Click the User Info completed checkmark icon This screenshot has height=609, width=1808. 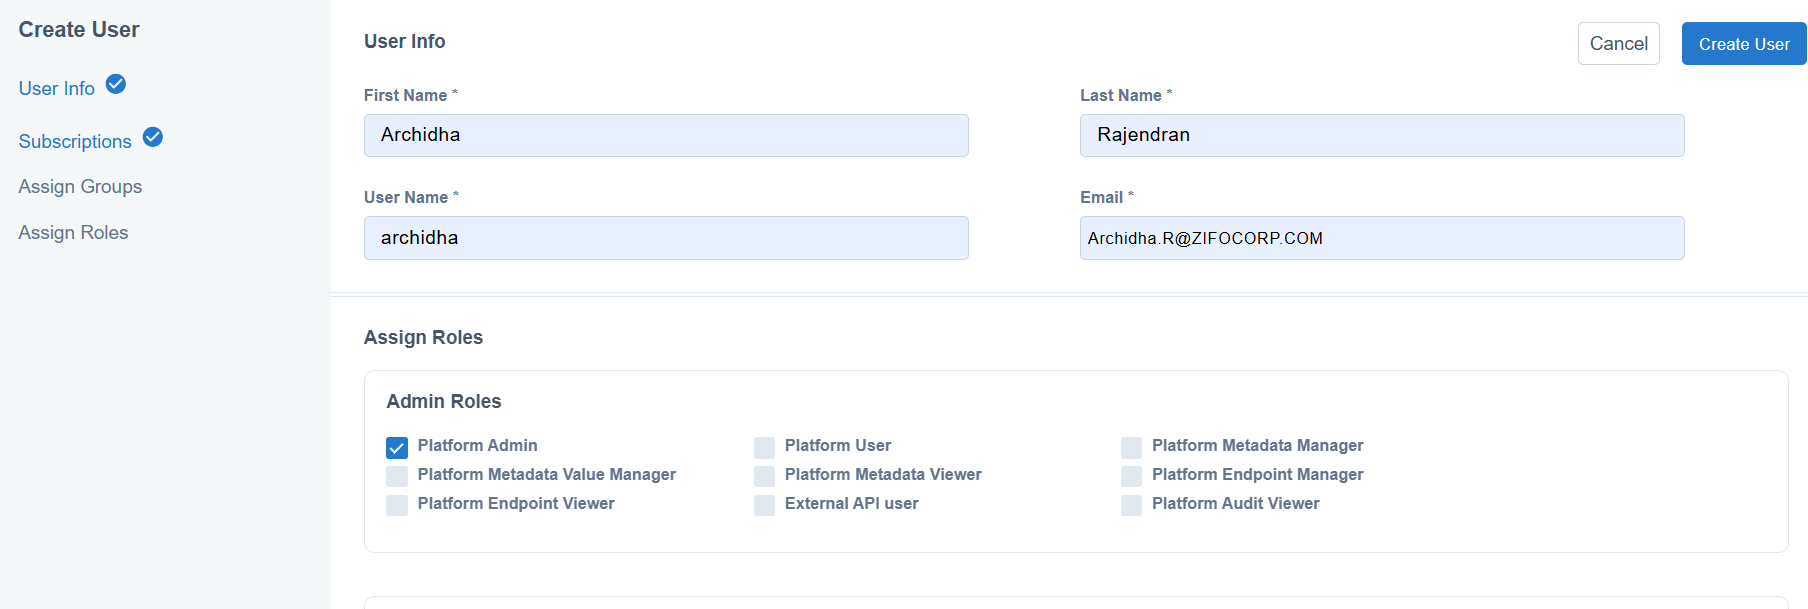pyautogui.click(x=116, y=84)
